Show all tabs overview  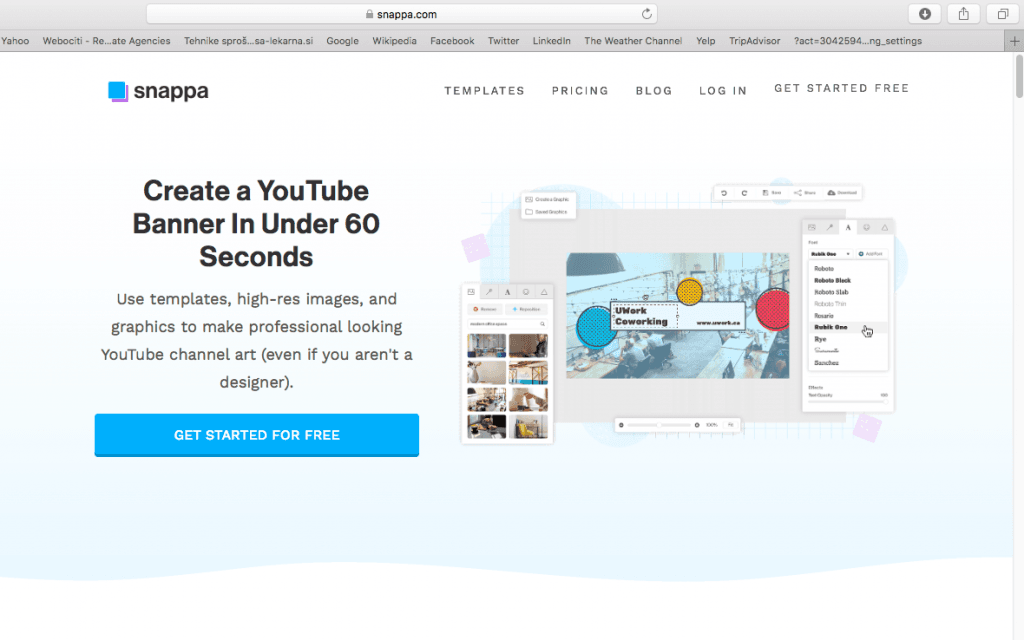point(1001,14)
